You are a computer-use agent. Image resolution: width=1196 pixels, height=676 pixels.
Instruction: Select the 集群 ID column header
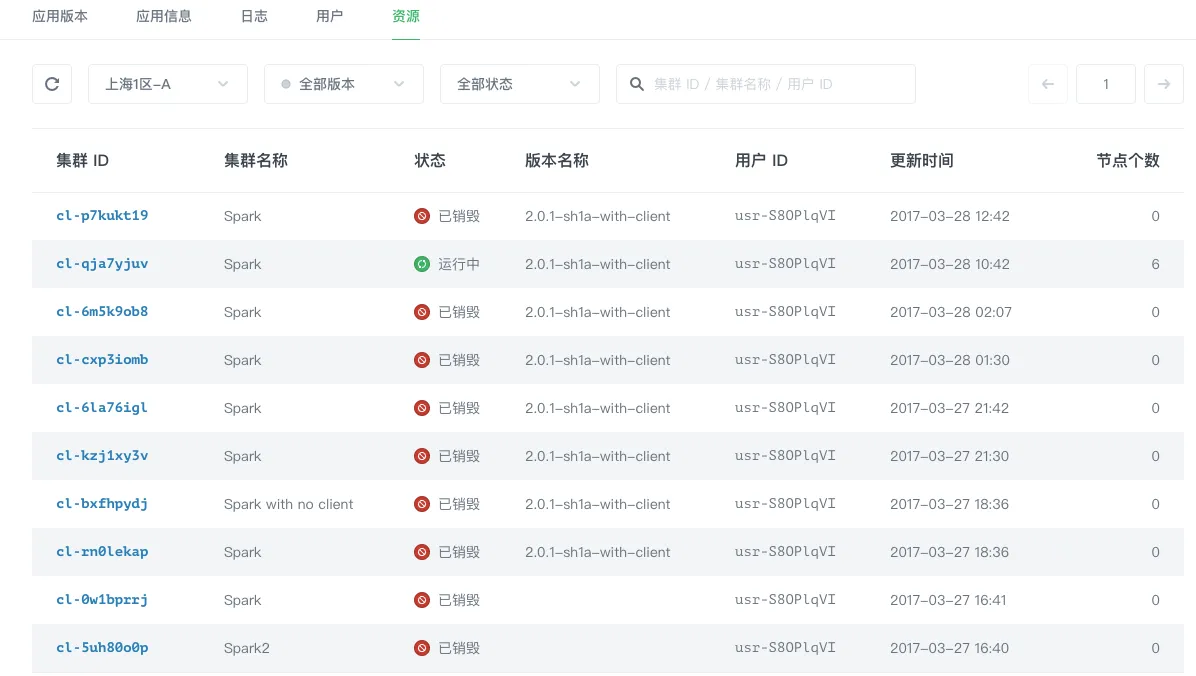[82, 160]
